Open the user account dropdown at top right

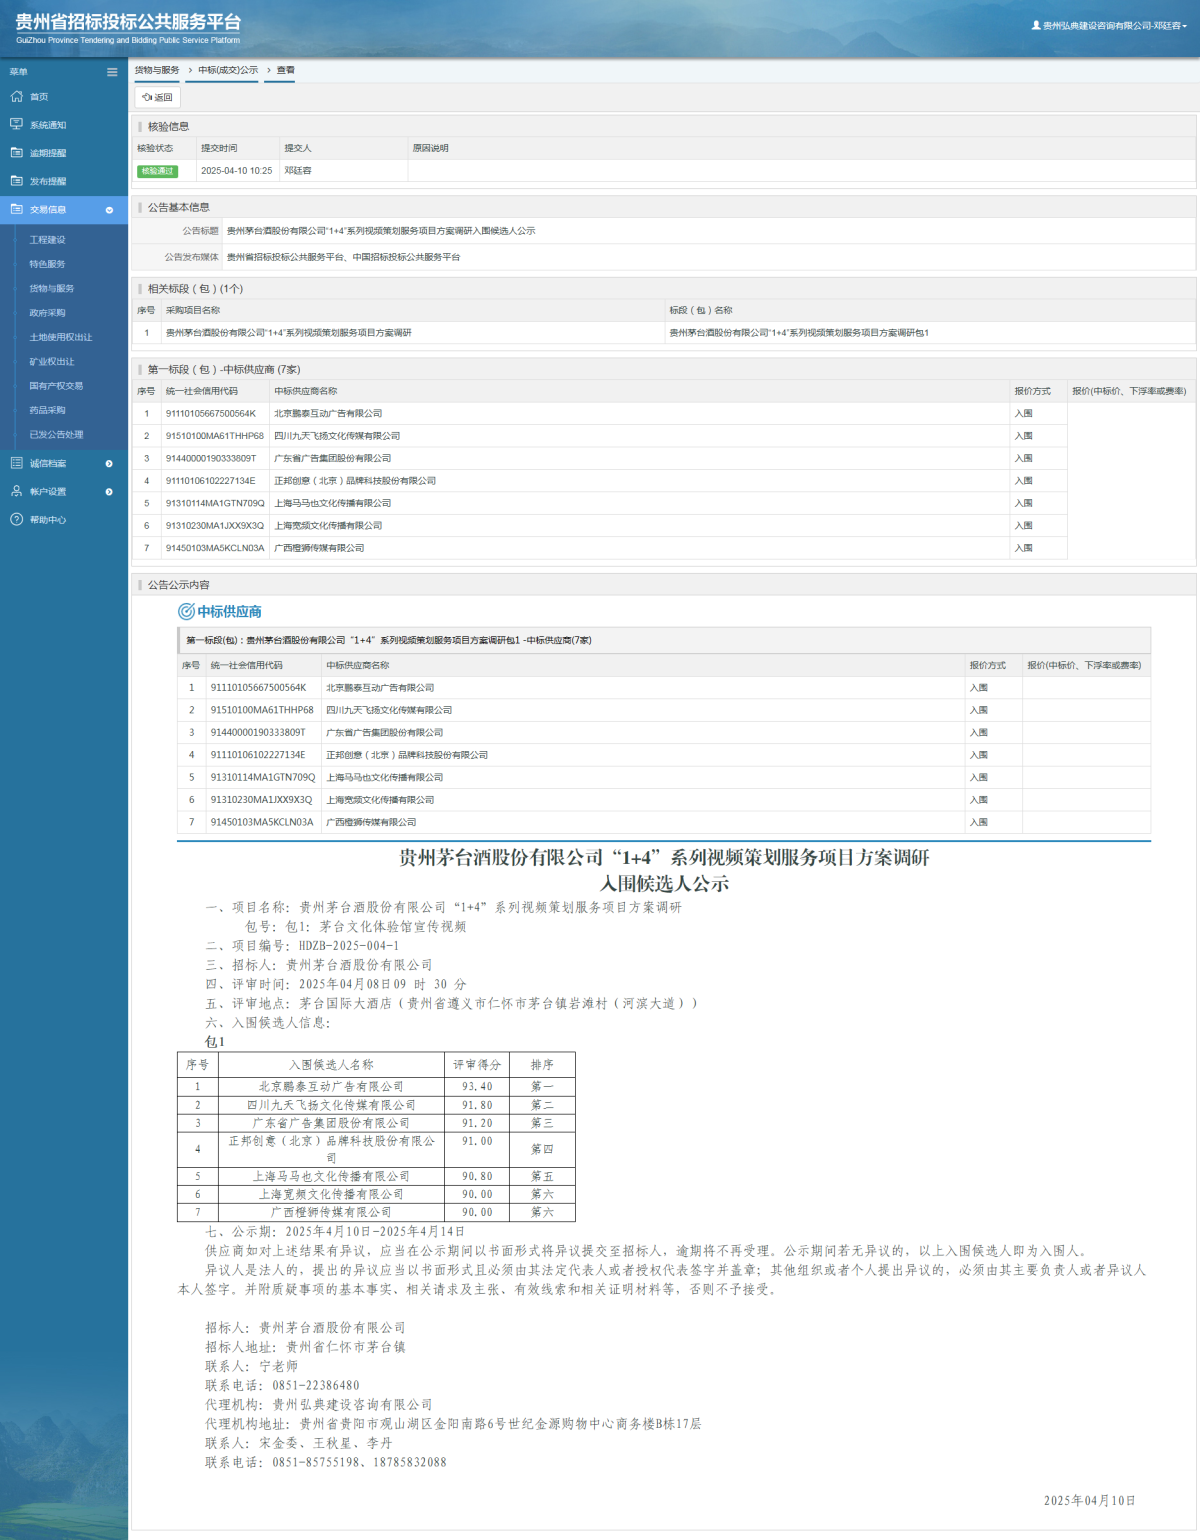click(1110, 26)
